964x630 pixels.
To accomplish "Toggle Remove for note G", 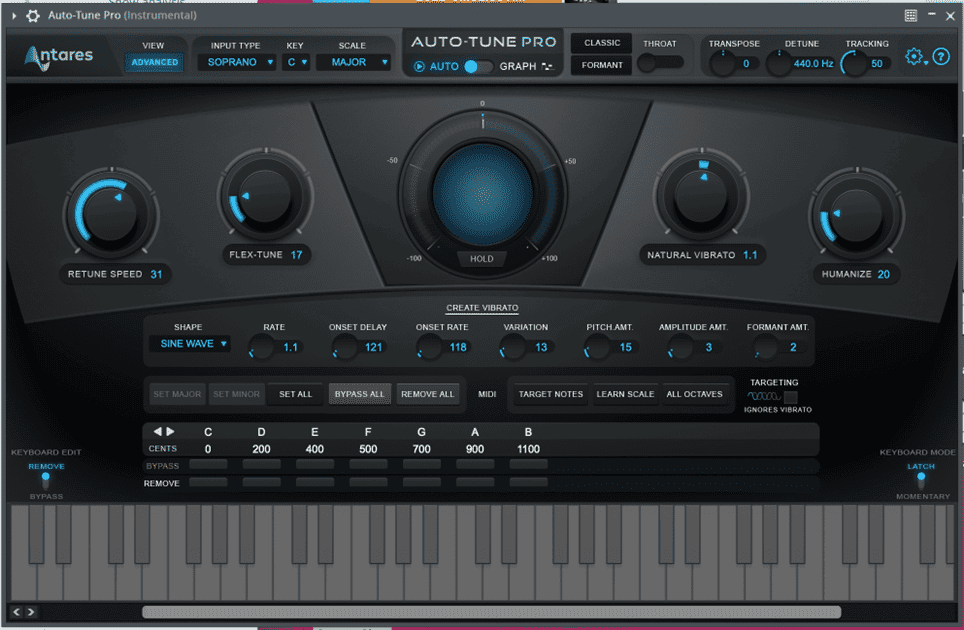I will (x=422, y=482).
